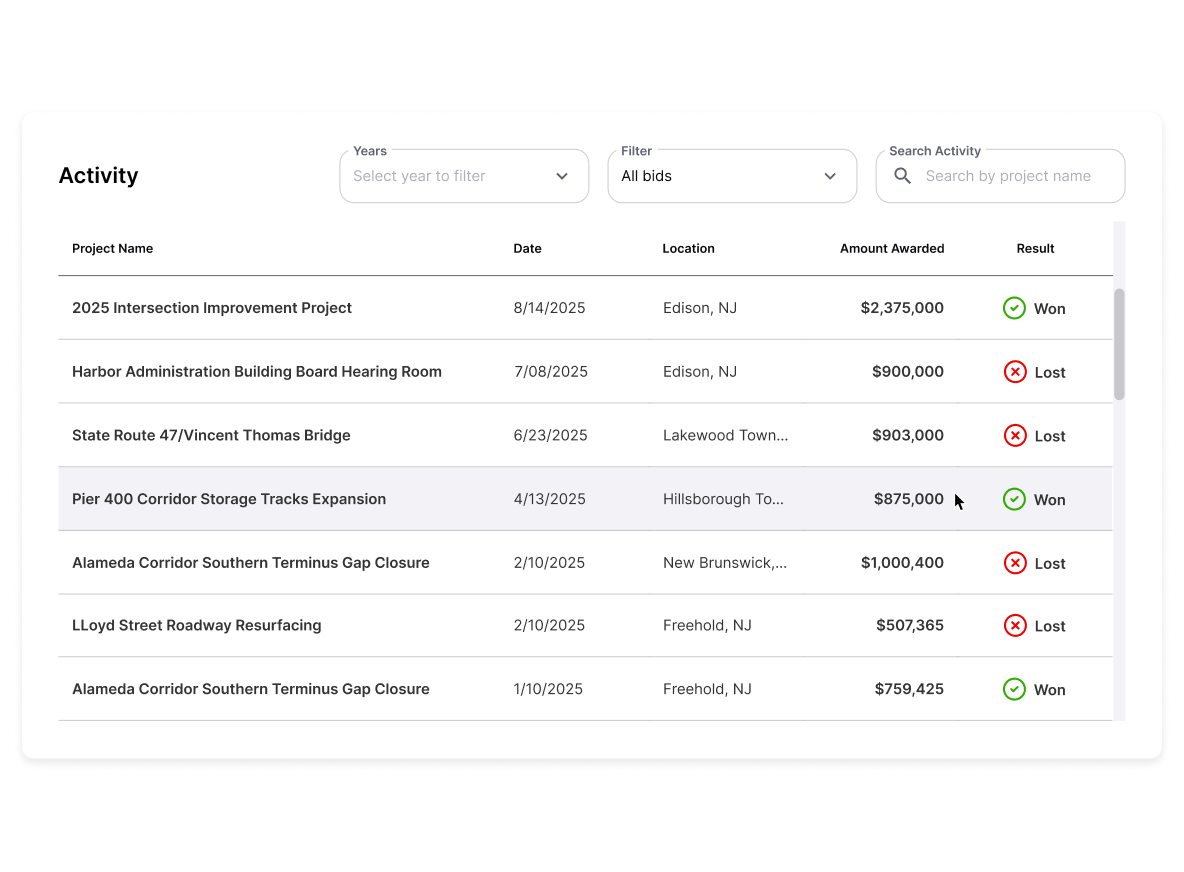
Task: Click the Date column header
Action: tap(527, 248)
